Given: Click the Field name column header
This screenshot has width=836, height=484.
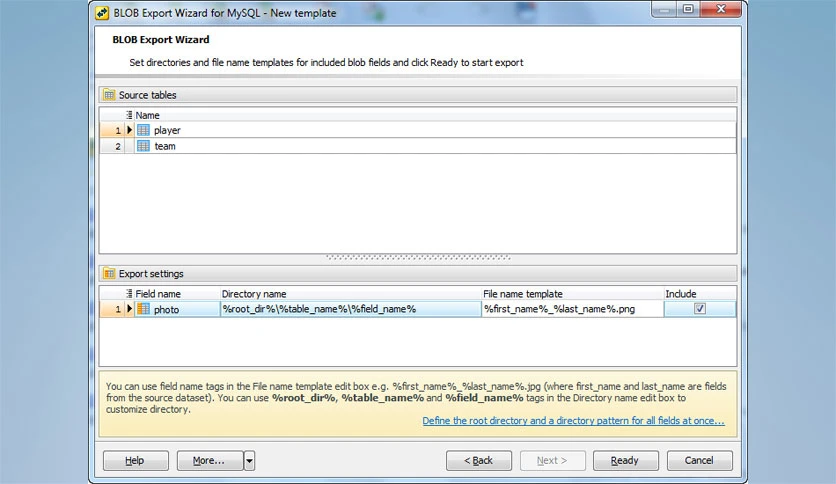Looking at the screenshot, I should point(177,294).
